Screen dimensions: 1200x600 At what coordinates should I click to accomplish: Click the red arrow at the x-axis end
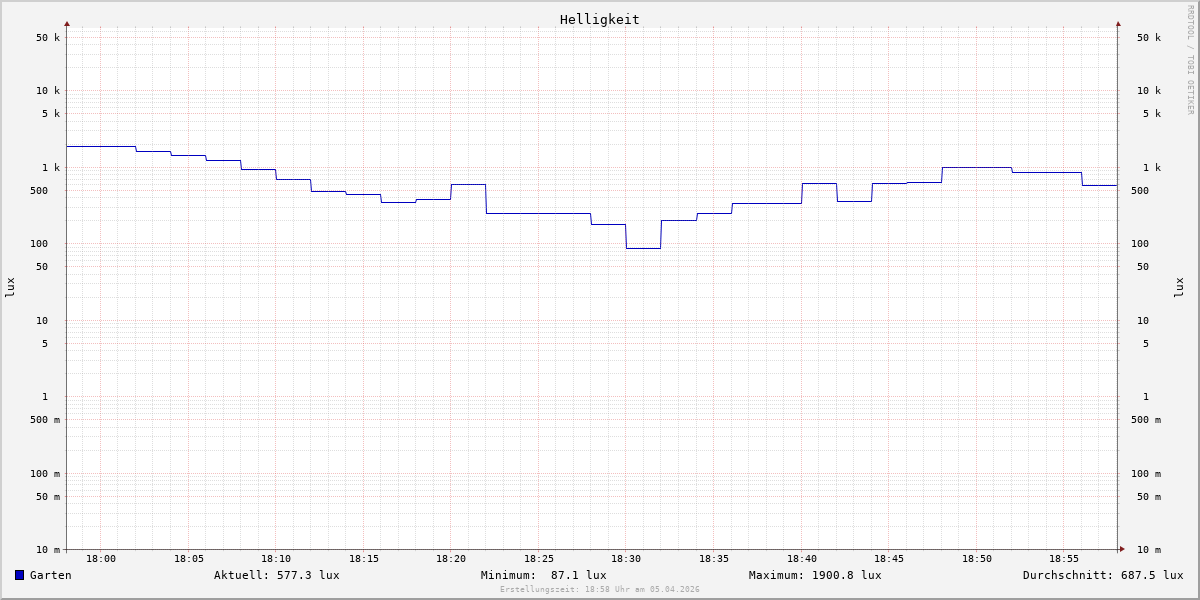tap(1122, 549)
